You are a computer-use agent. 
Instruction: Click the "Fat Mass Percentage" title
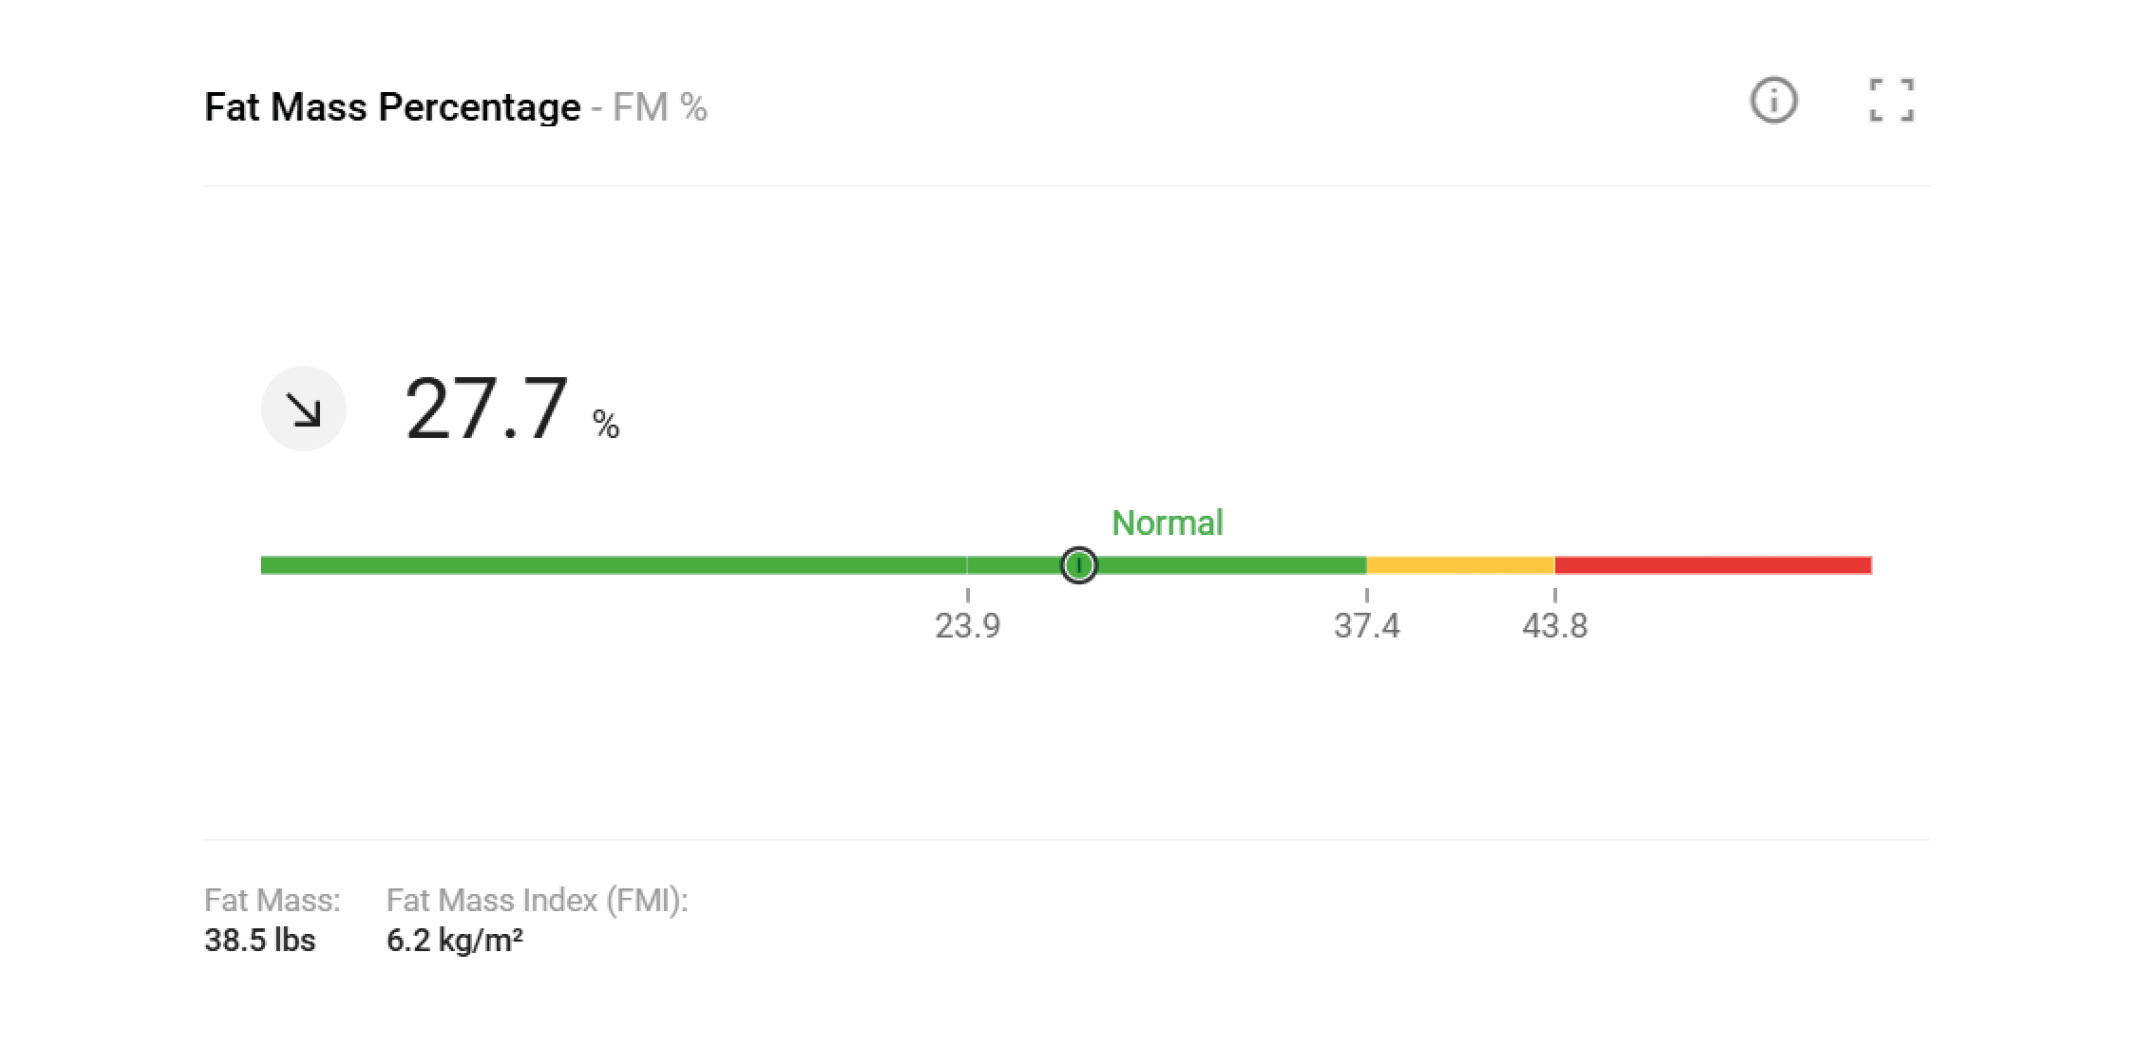click(x=392, y=107)
